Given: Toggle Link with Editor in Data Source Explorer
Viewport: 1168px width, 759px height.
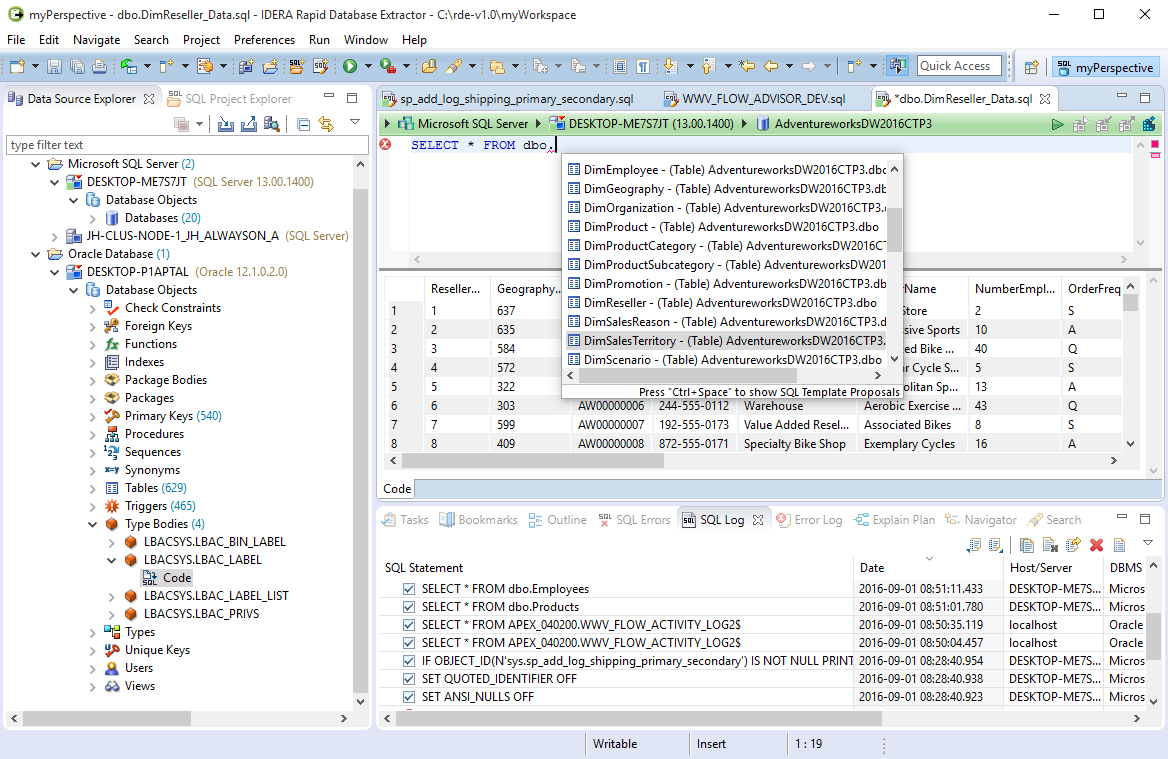Looking at the screenshot, I should 325,124.
